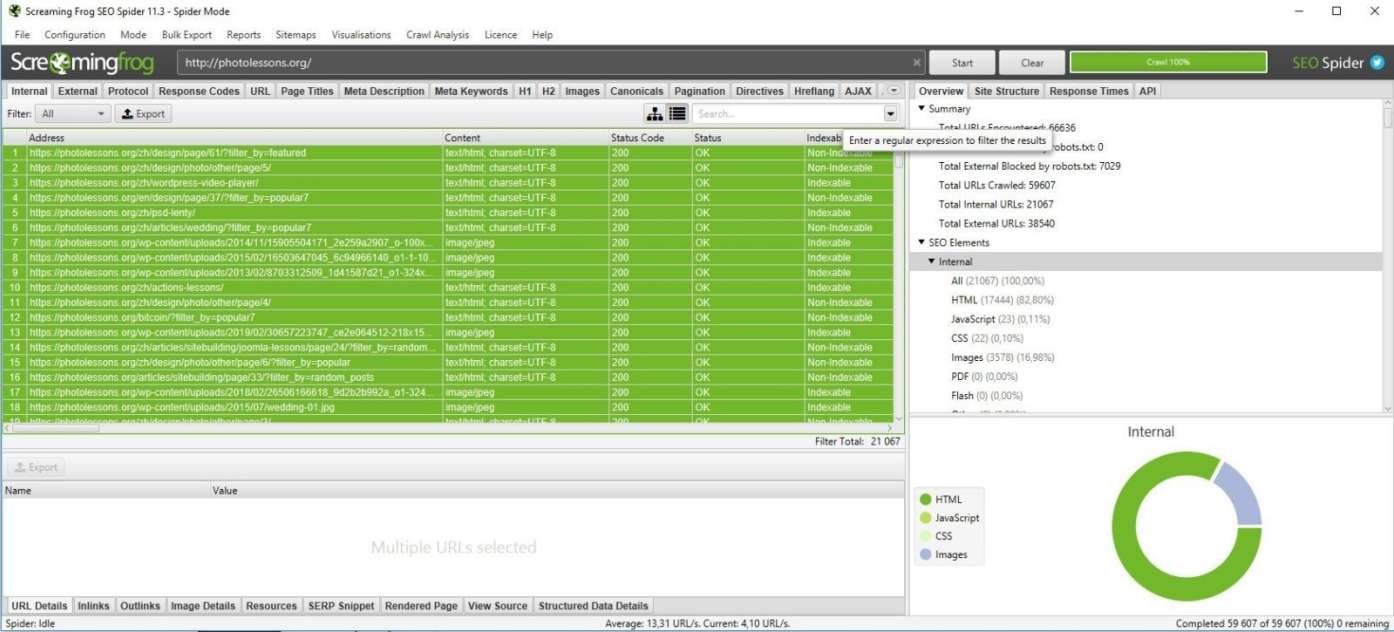This screenshot has width=1394, height=632.
Task: Open the Mode menu
Action: tap(133, 34)
